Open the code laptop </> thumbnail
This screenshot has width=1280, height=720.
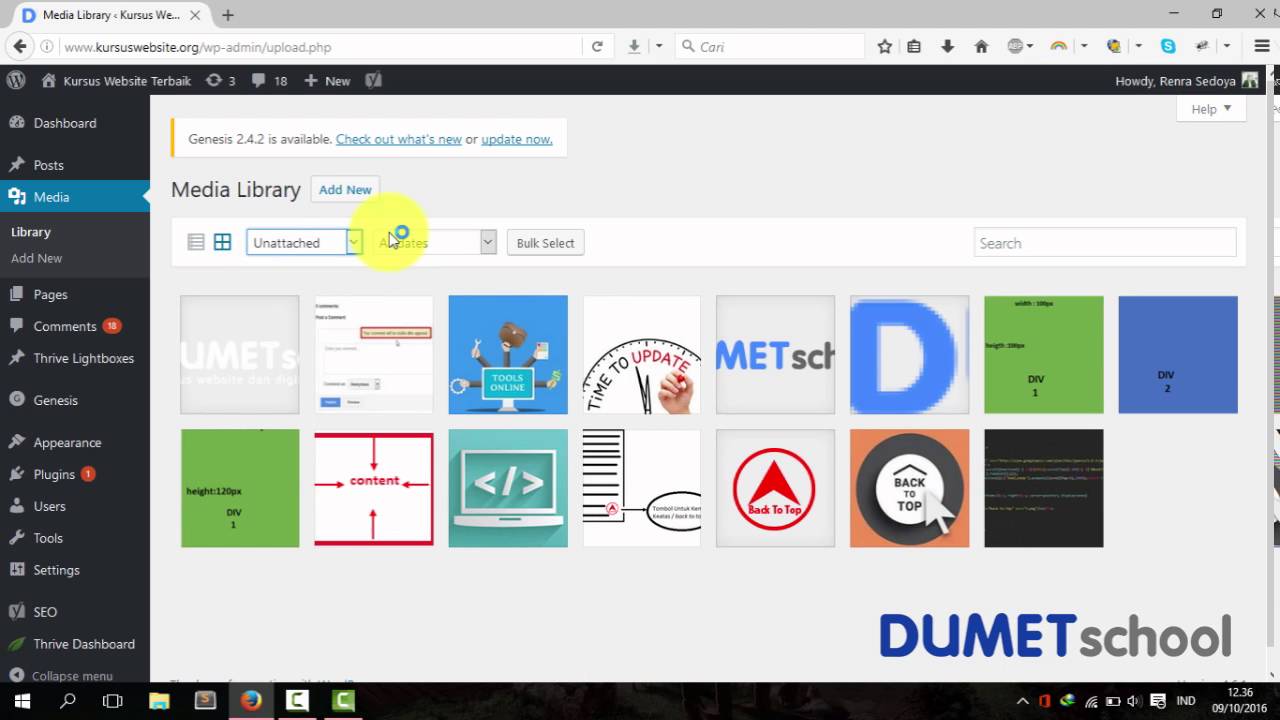508,488
